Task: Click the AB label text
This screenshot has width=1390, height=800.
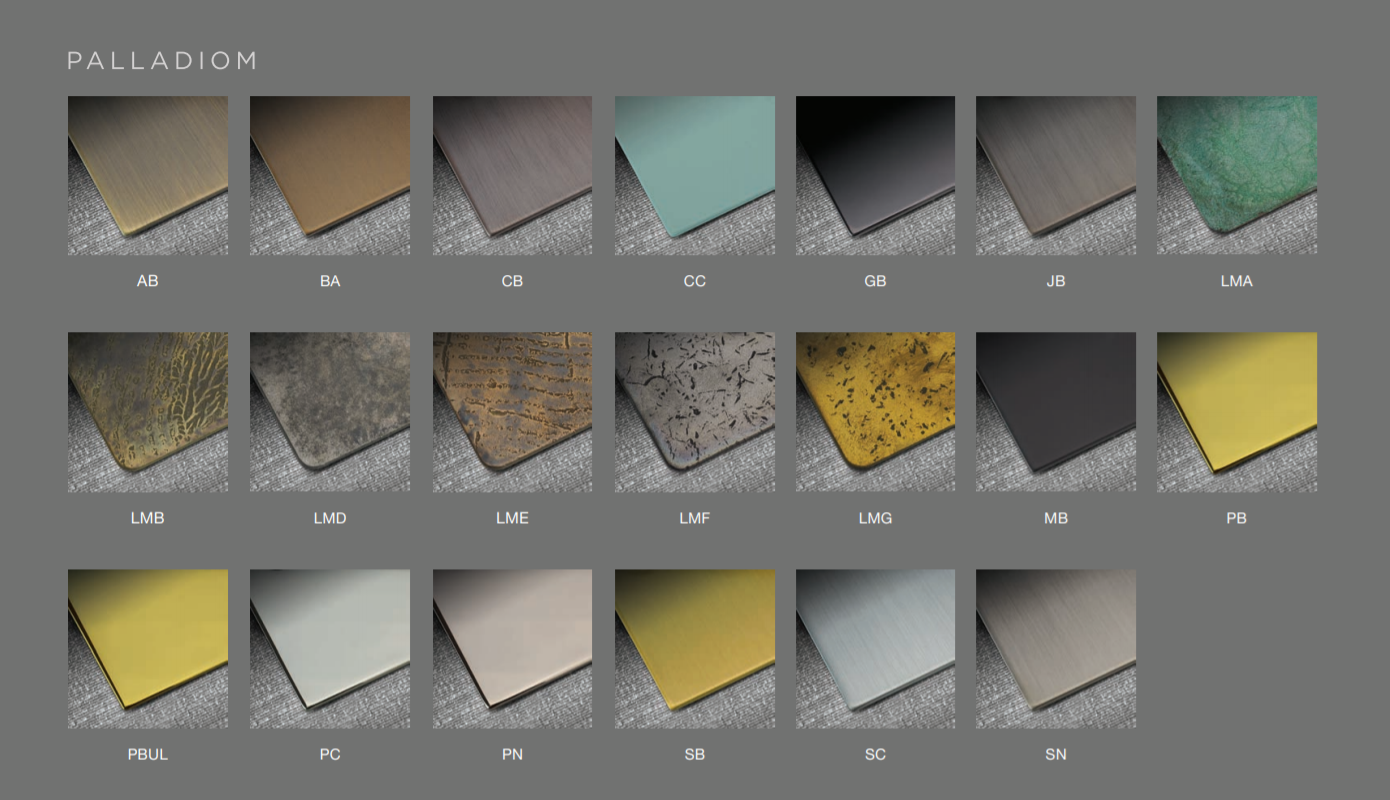Action: [148, 281]
